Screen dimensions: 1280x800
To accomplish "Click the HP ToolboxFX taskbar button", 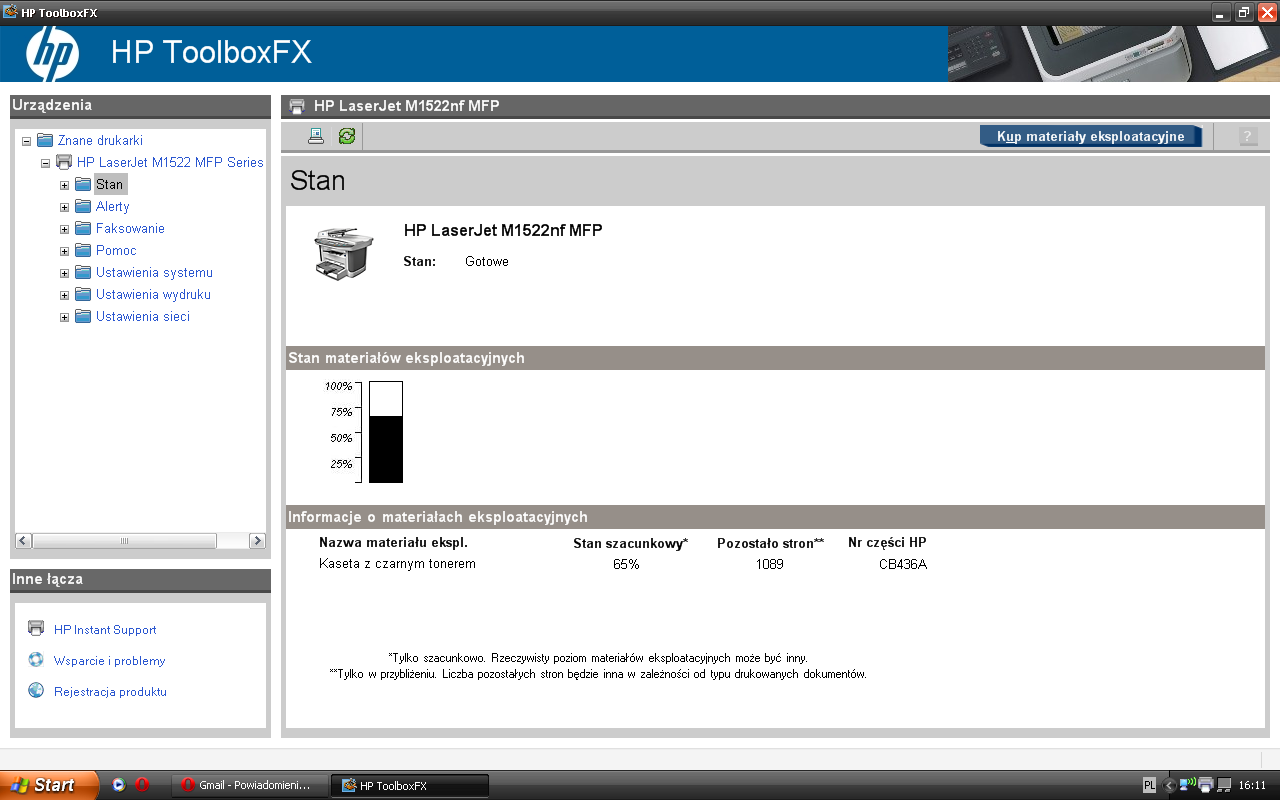I will (x=411, y=785).
